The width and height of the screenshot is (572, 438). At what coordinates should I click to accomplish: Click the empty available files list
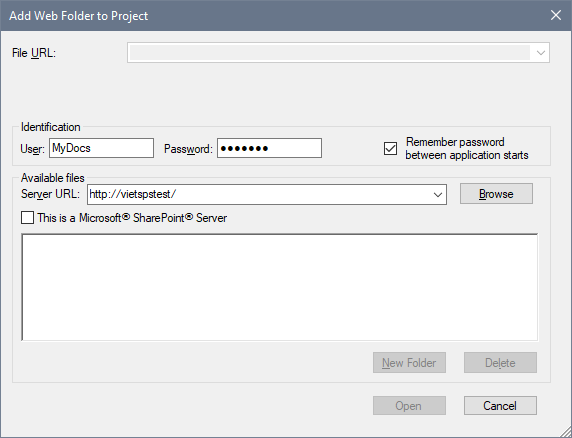[x=279, y=287]
